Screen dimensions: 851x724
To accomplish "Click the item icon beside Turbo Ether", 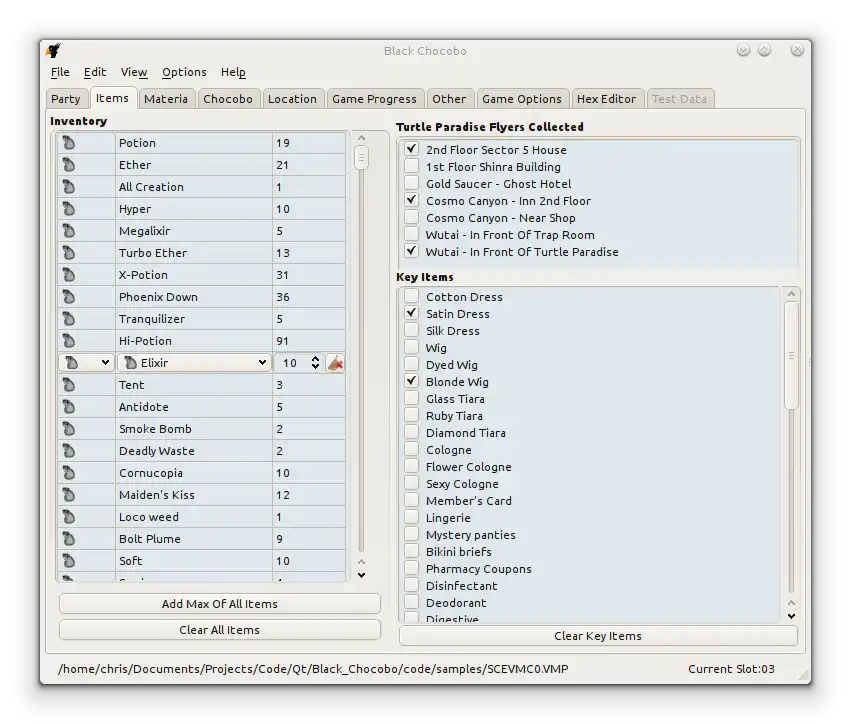I will 68,253.
